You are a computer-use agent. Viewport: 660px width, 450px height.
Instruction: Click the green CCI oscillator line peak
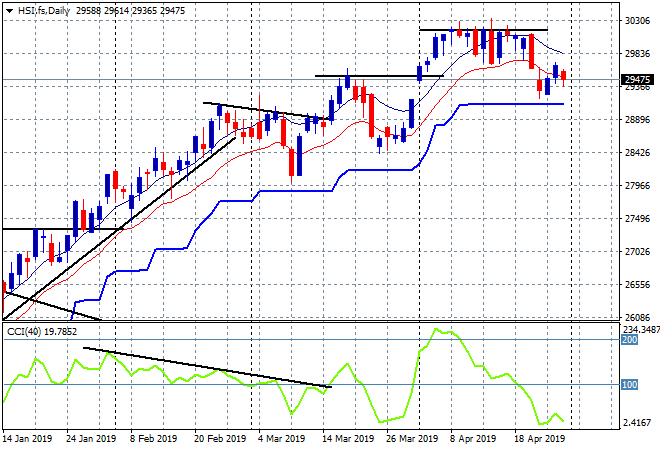(436, 329)
